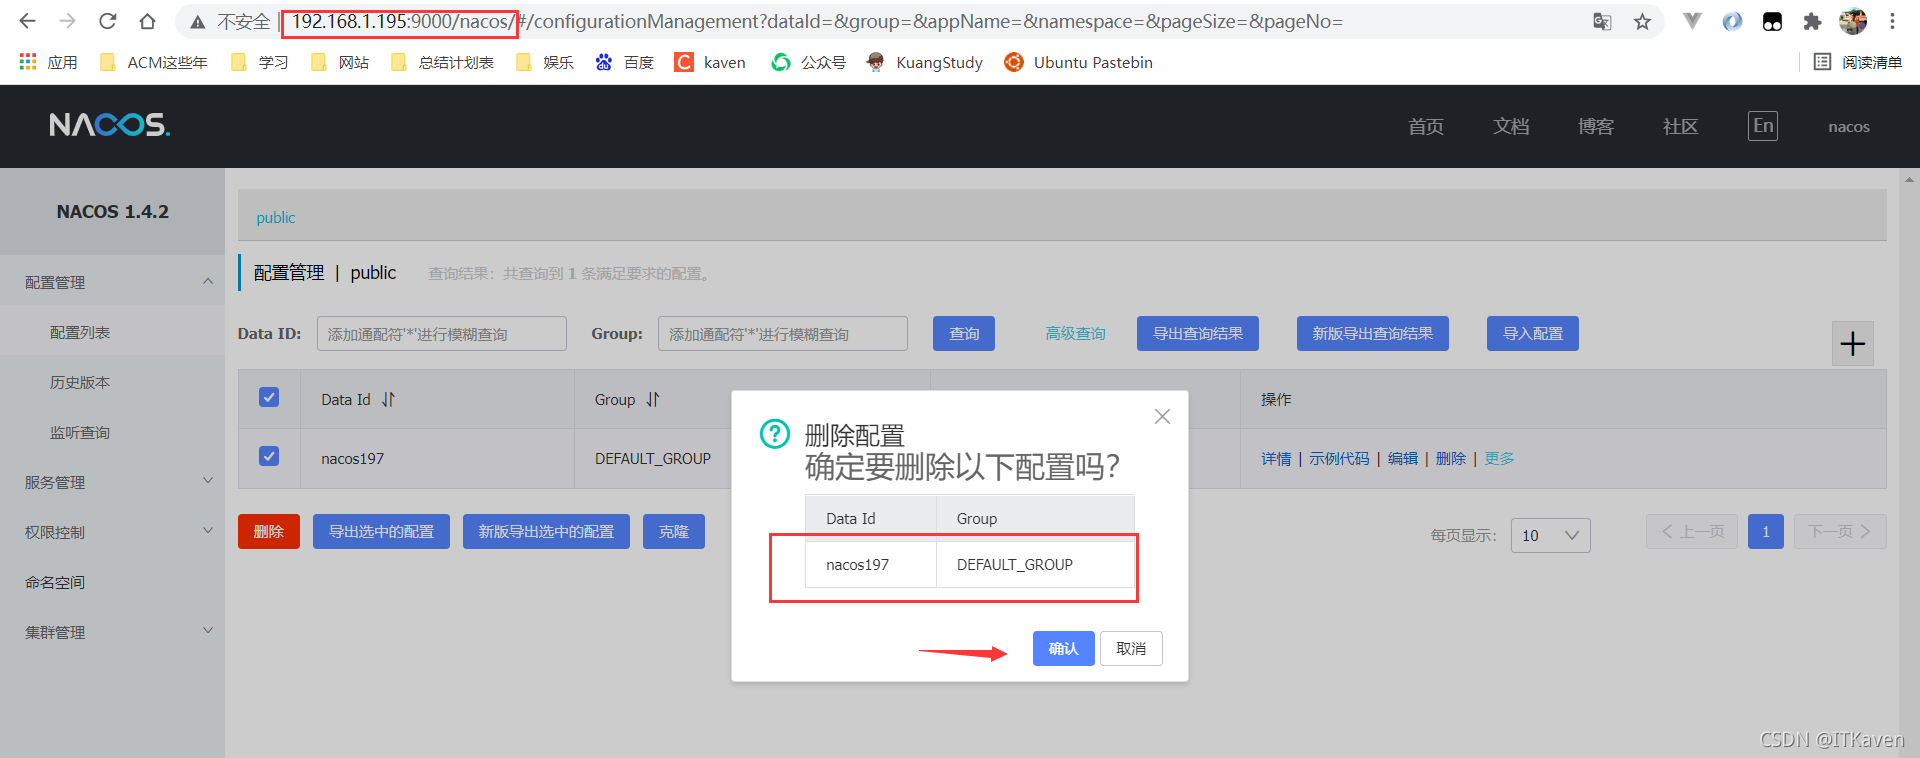
Task: Open the 娱乐 bookmark folder
Action: 545,62
